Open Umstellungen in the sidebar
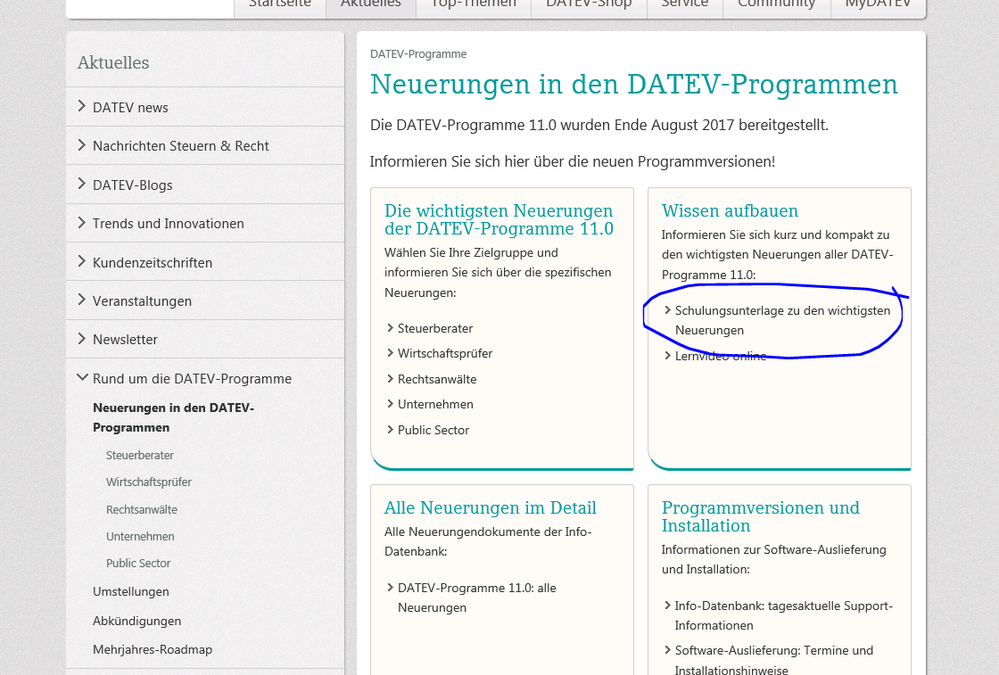999x675 pixels. (x=131, y=591)
